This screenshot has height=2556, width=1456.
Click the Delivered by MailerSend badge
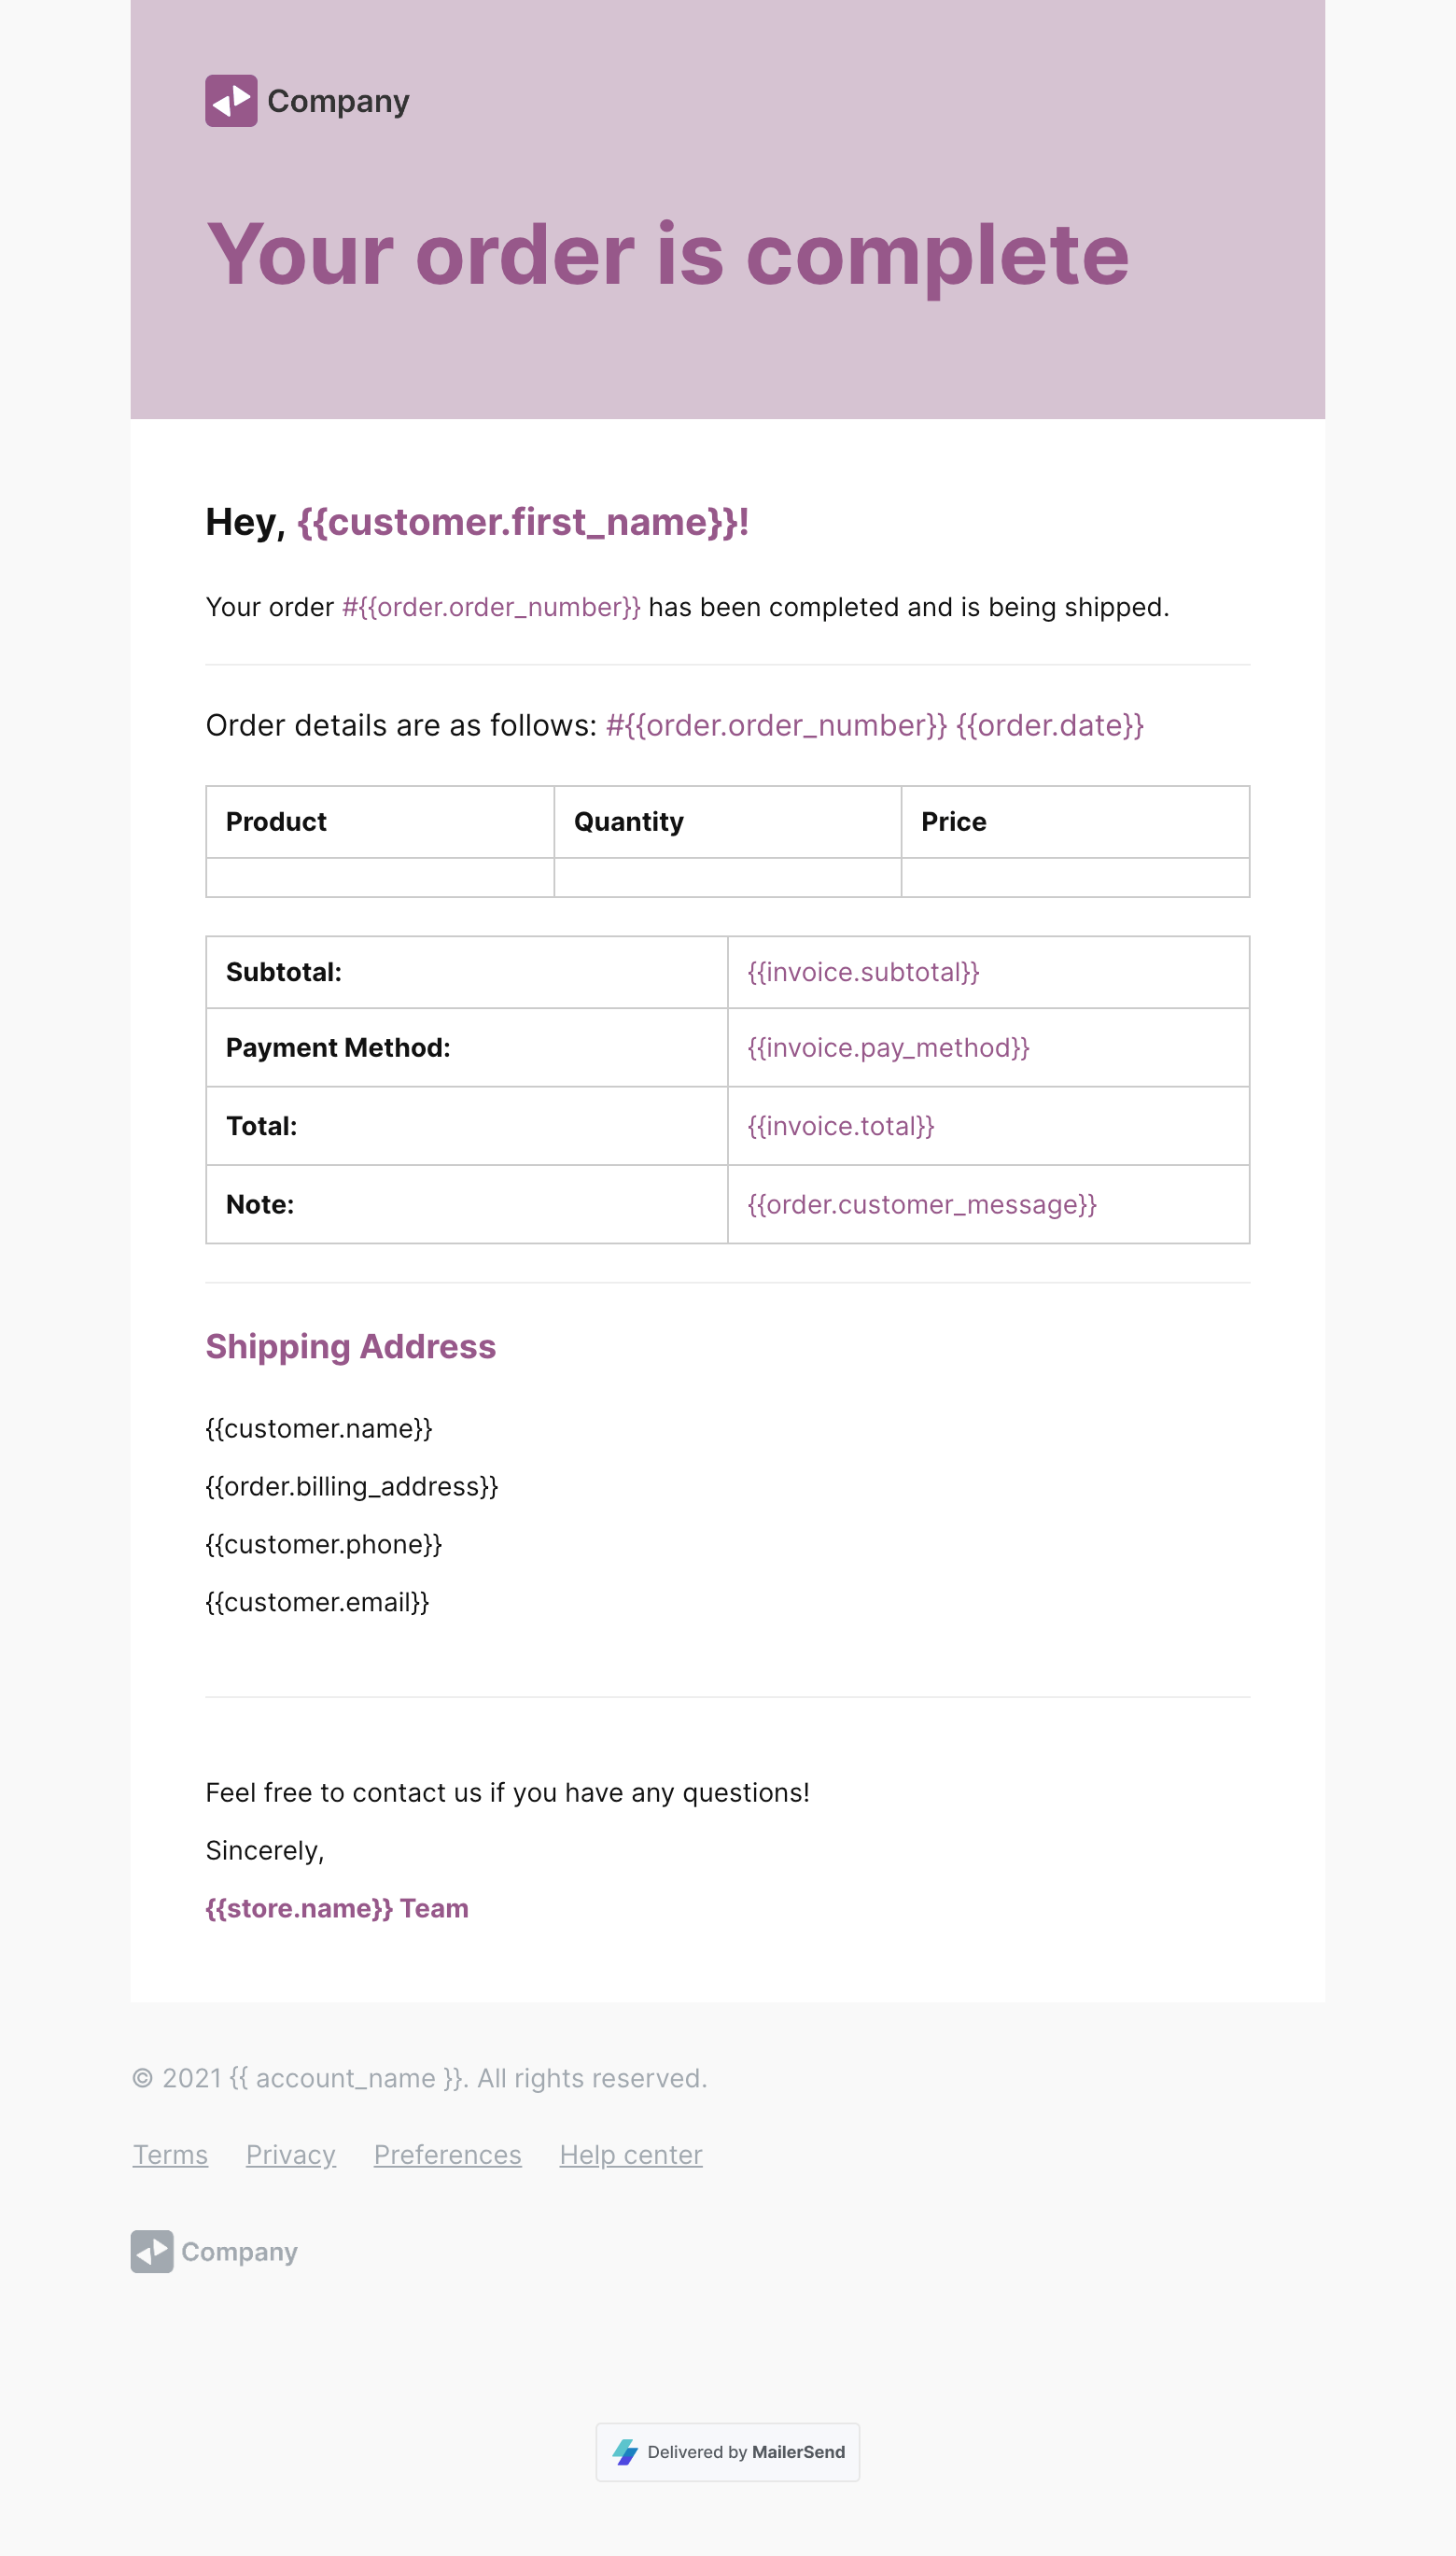pyautogui.click(x=727, y=2451)
